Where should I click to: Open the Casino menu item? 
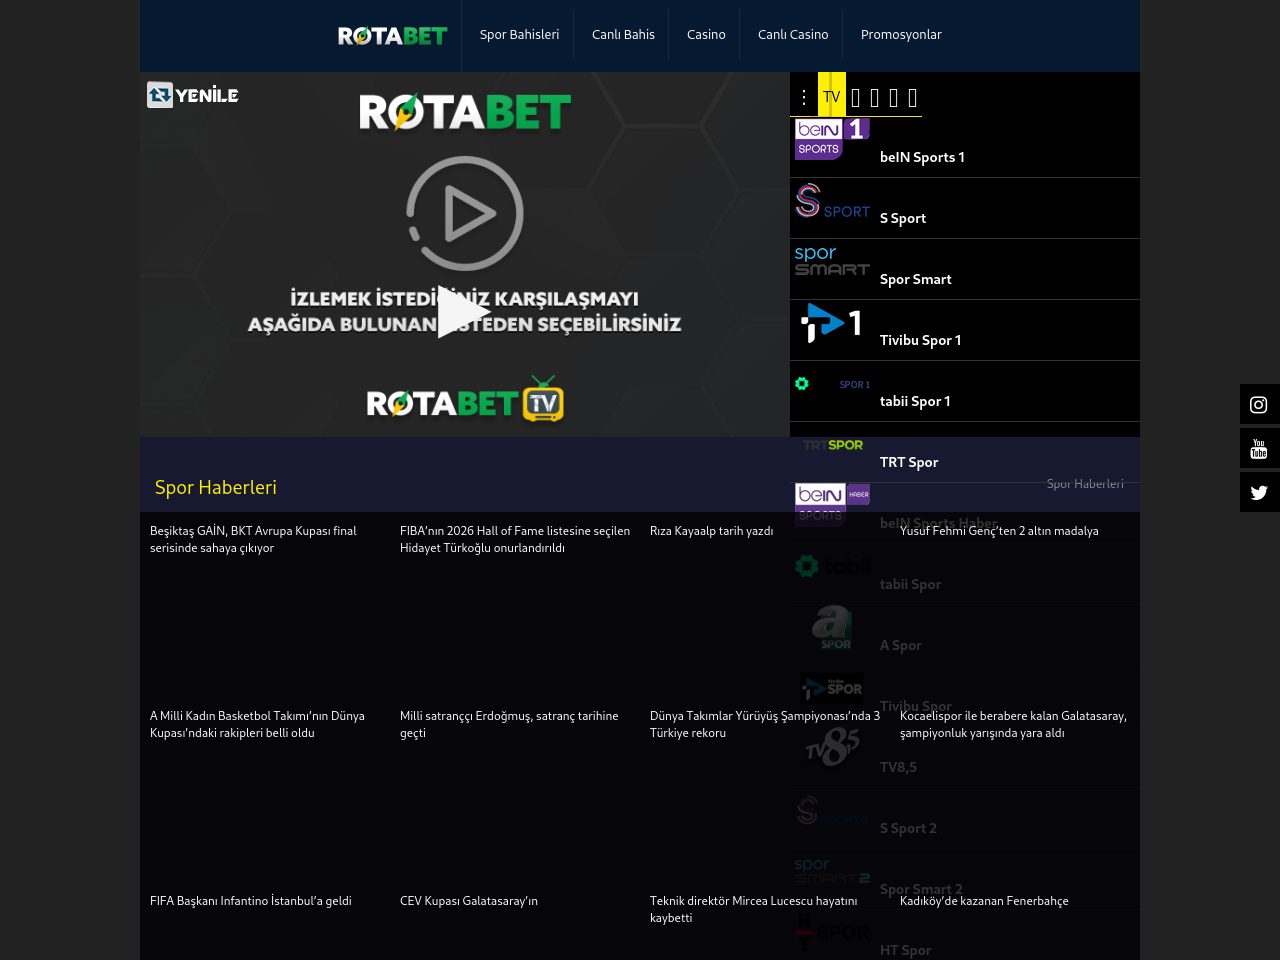pos(706,35)
